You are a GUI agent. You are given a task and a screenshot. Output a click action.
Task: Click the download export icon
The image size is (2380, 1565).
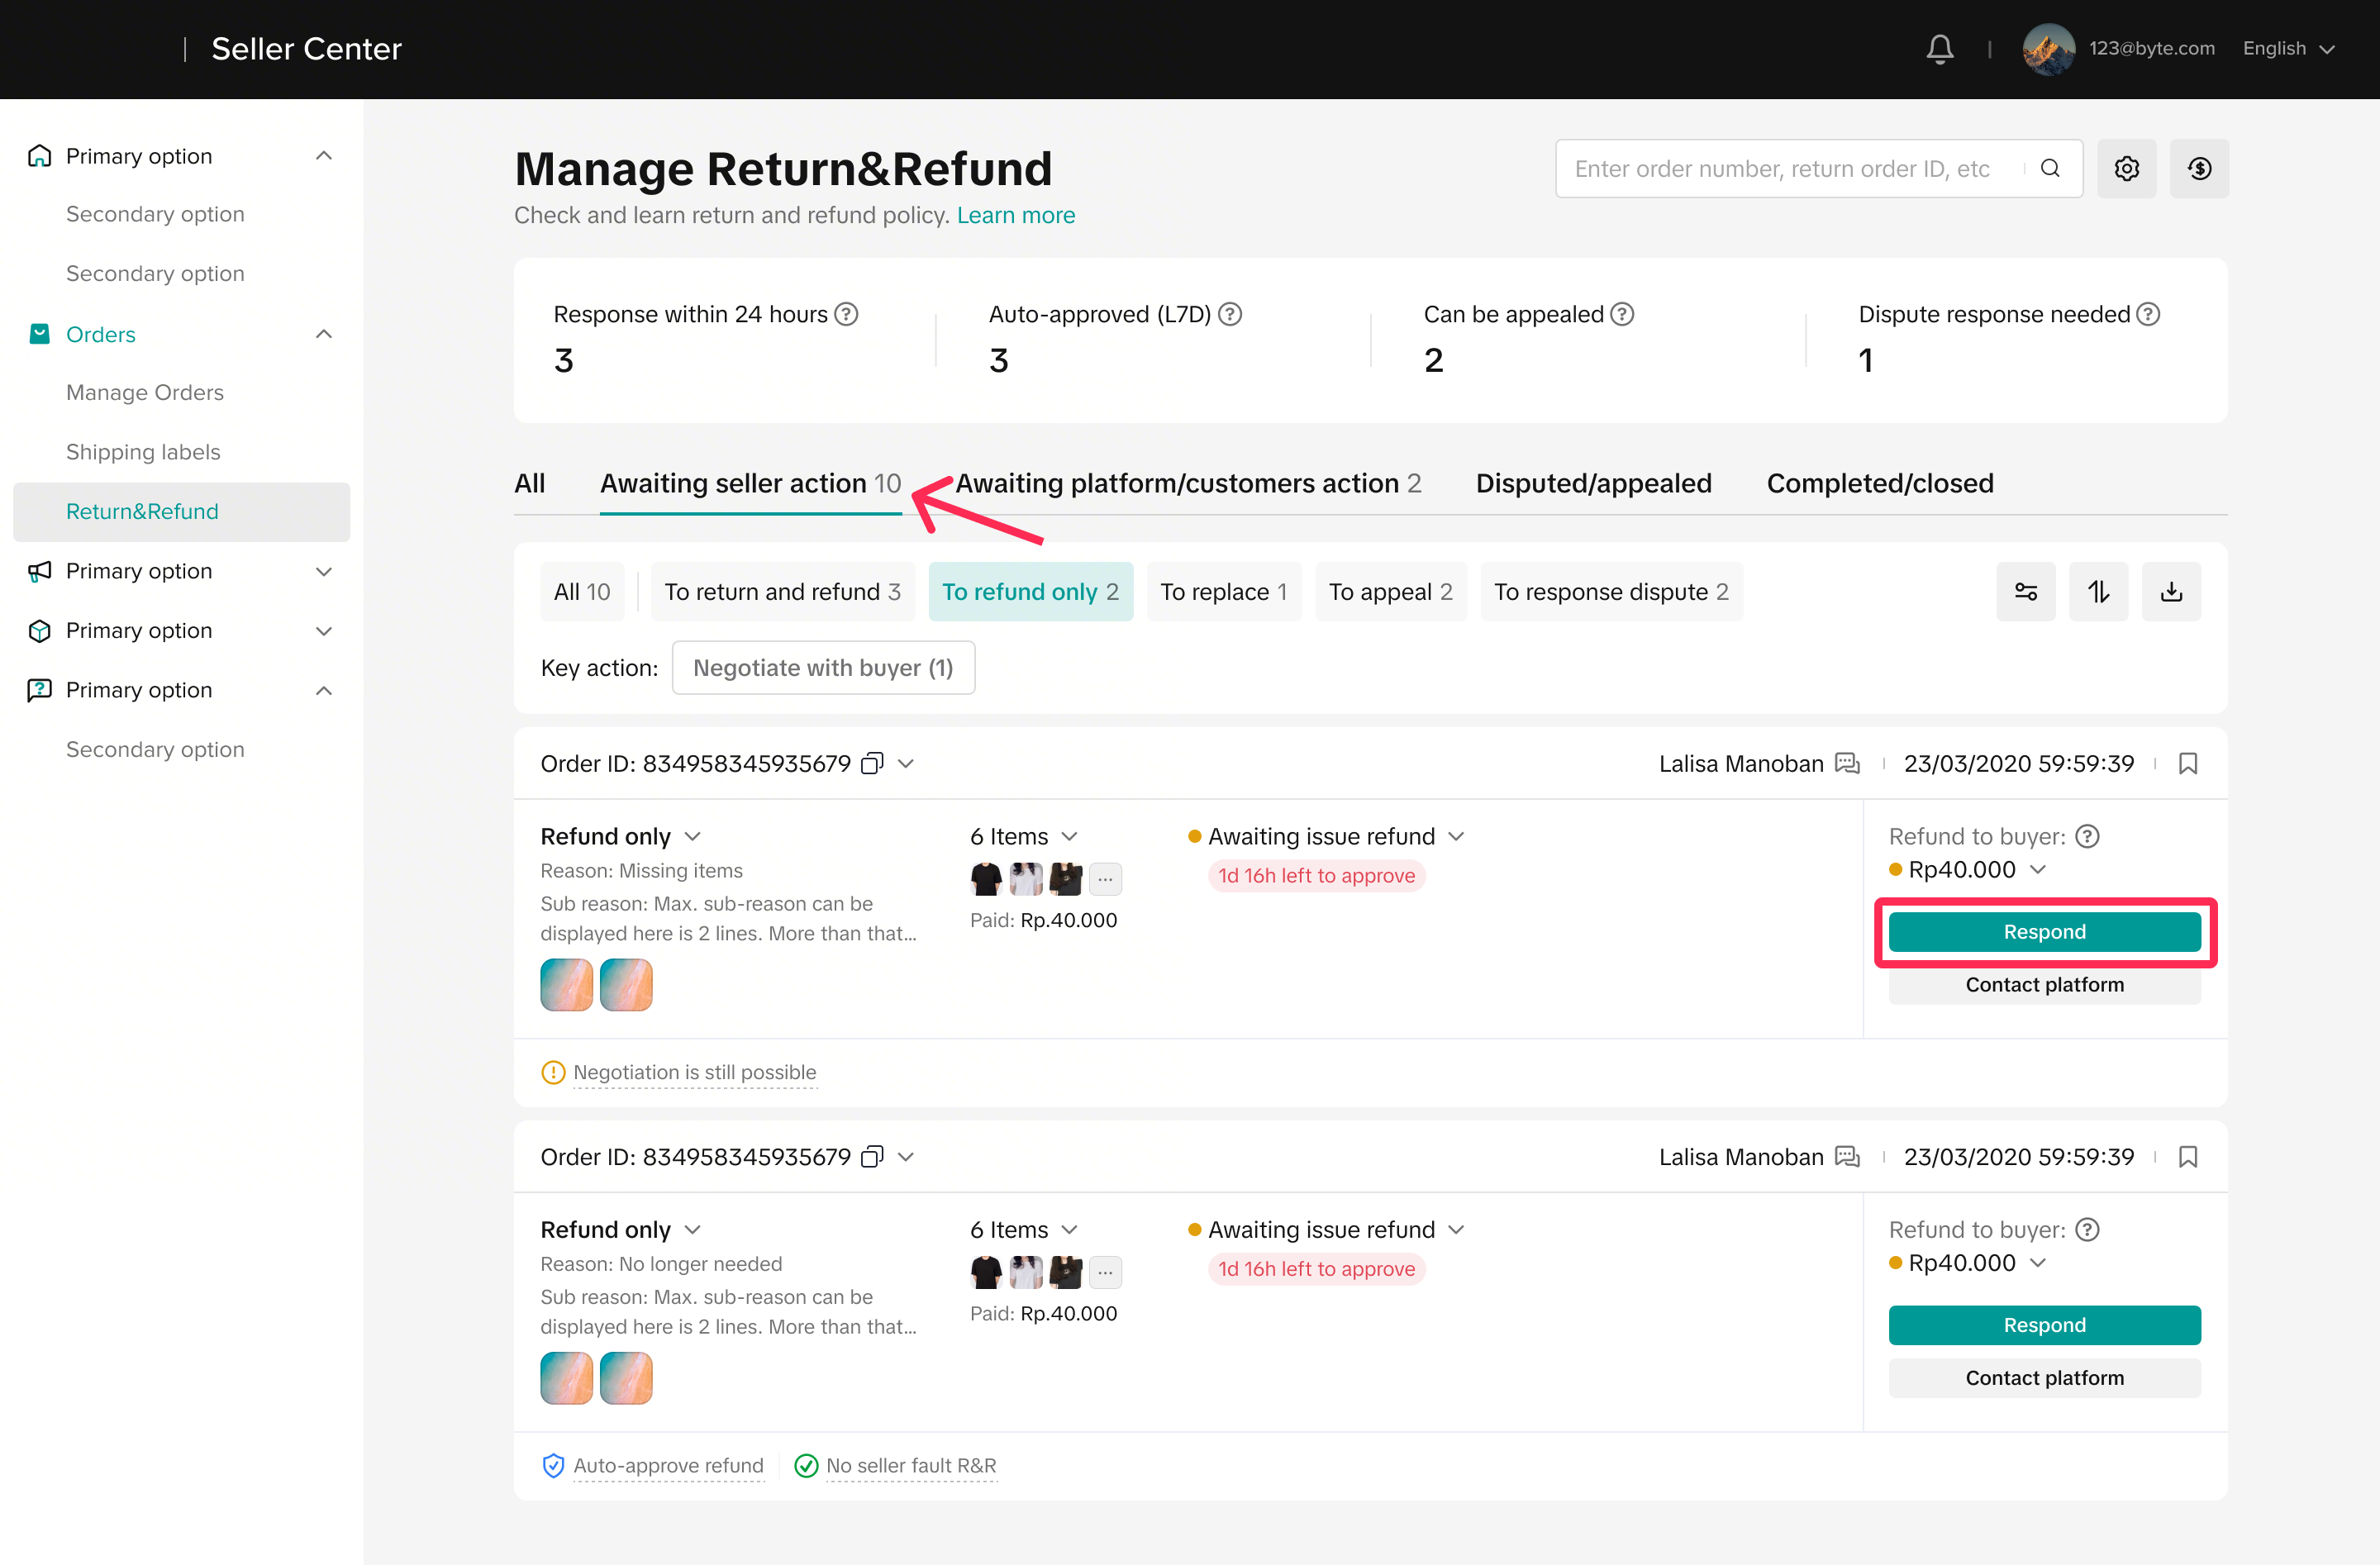(x=2171, y=592)
